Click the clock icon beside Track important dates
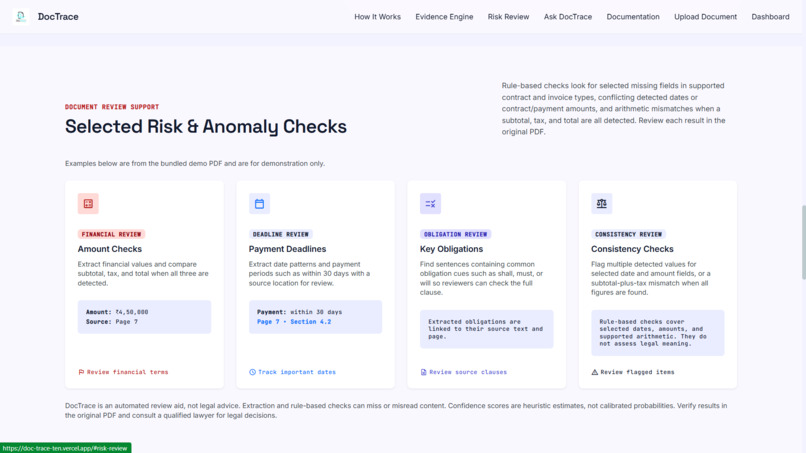This screenshot has height=453, width=806. [252, 372]
